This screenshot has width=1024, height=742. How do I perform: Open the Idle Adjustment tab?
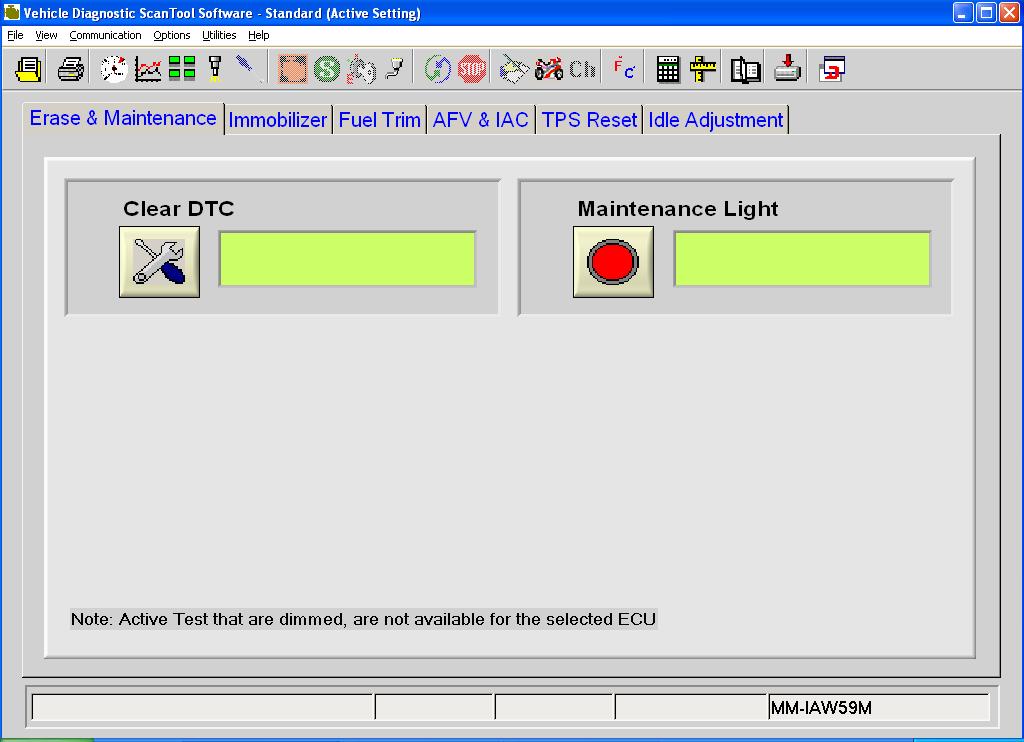[715, 120]
